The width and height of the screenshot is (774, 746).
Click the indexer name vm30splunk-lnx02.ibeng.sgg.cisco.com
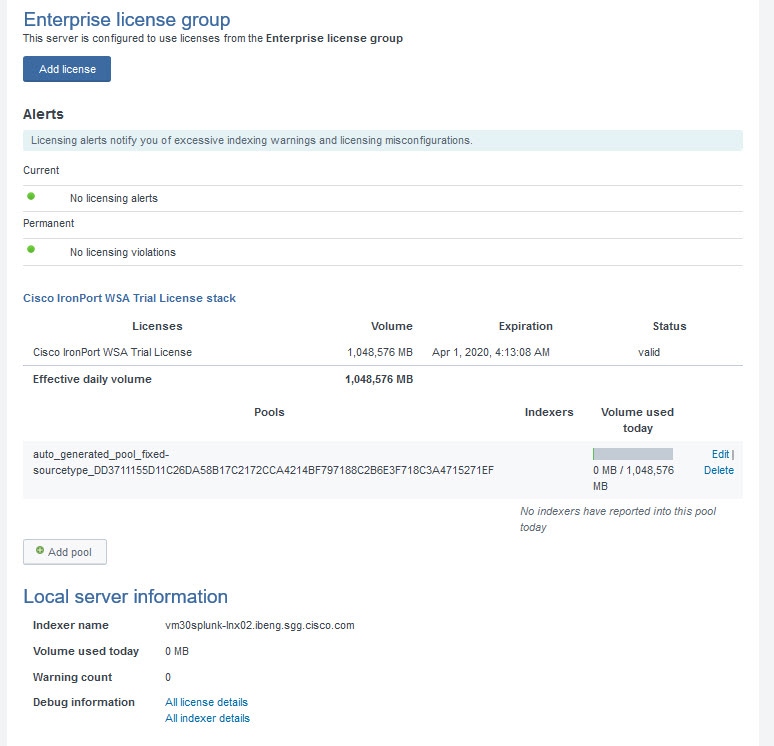[260, 625]
